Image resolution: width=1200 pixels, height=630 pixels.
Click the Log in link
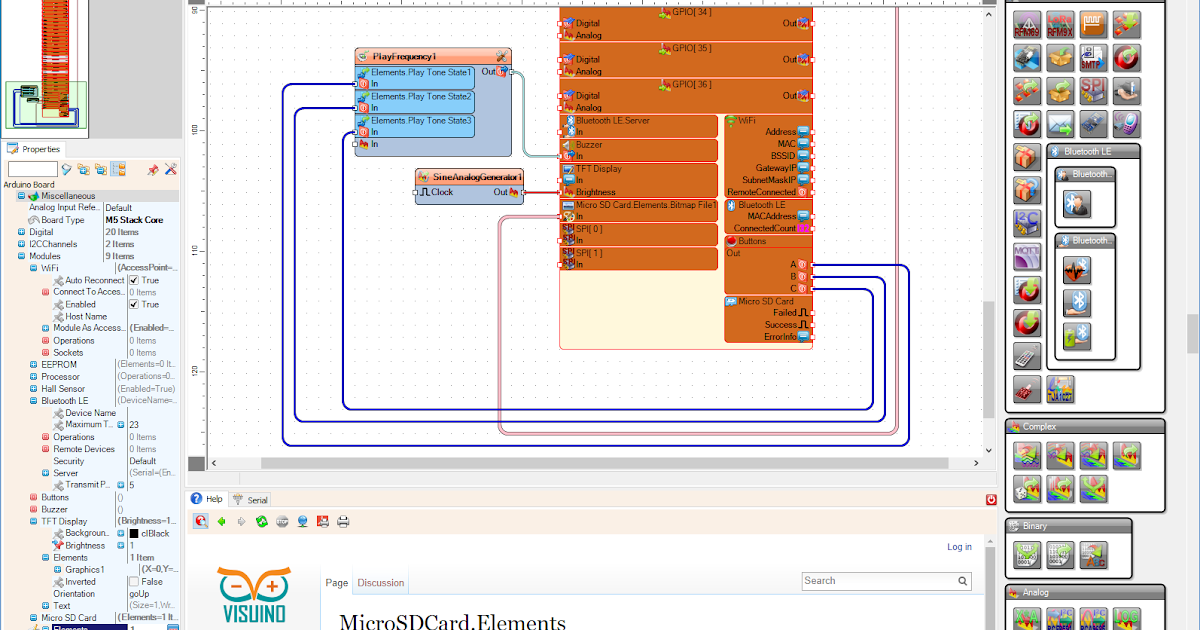click(x=958, y=546)
